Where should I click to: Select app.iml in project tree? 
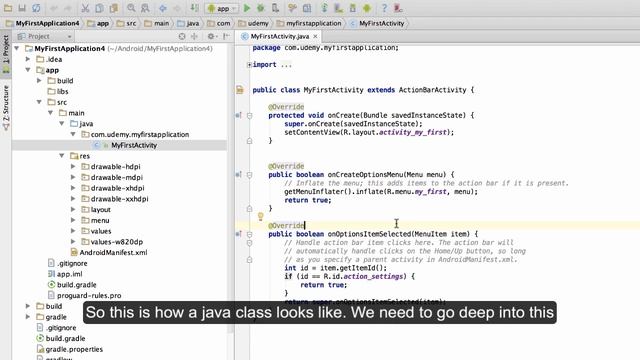64,274
